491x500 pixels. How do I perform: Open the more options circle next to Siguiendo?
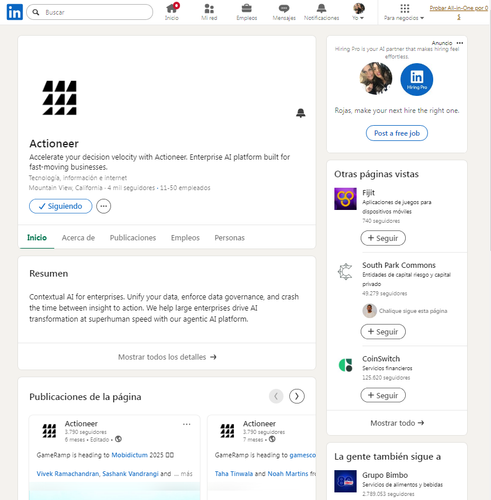[x=104, y=206]
